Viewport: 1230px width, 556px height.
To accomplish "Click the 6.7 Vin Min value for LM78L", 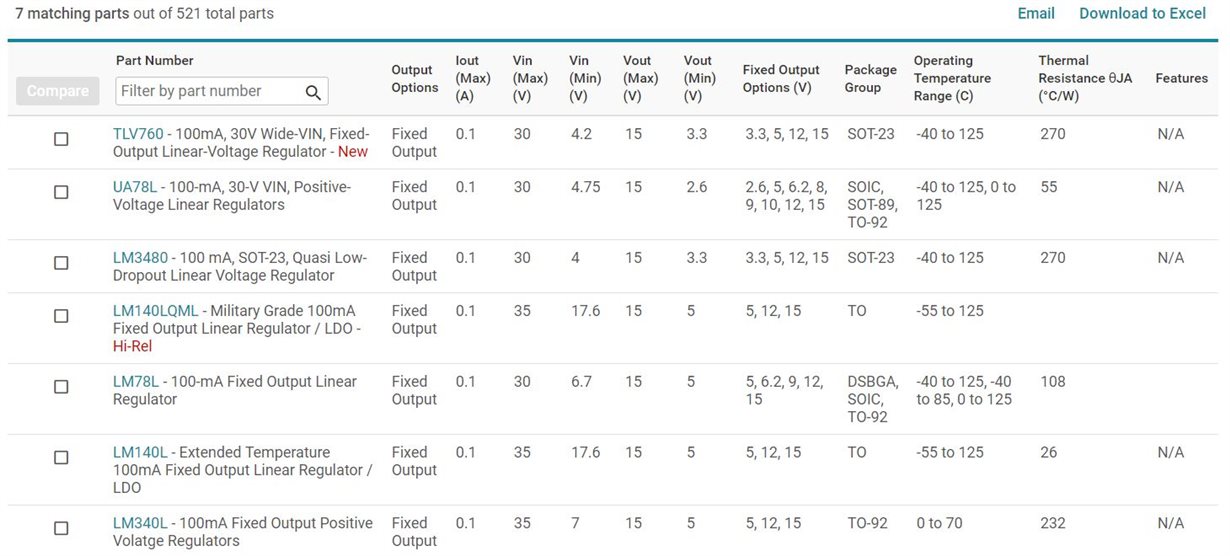I will (581, 382).
